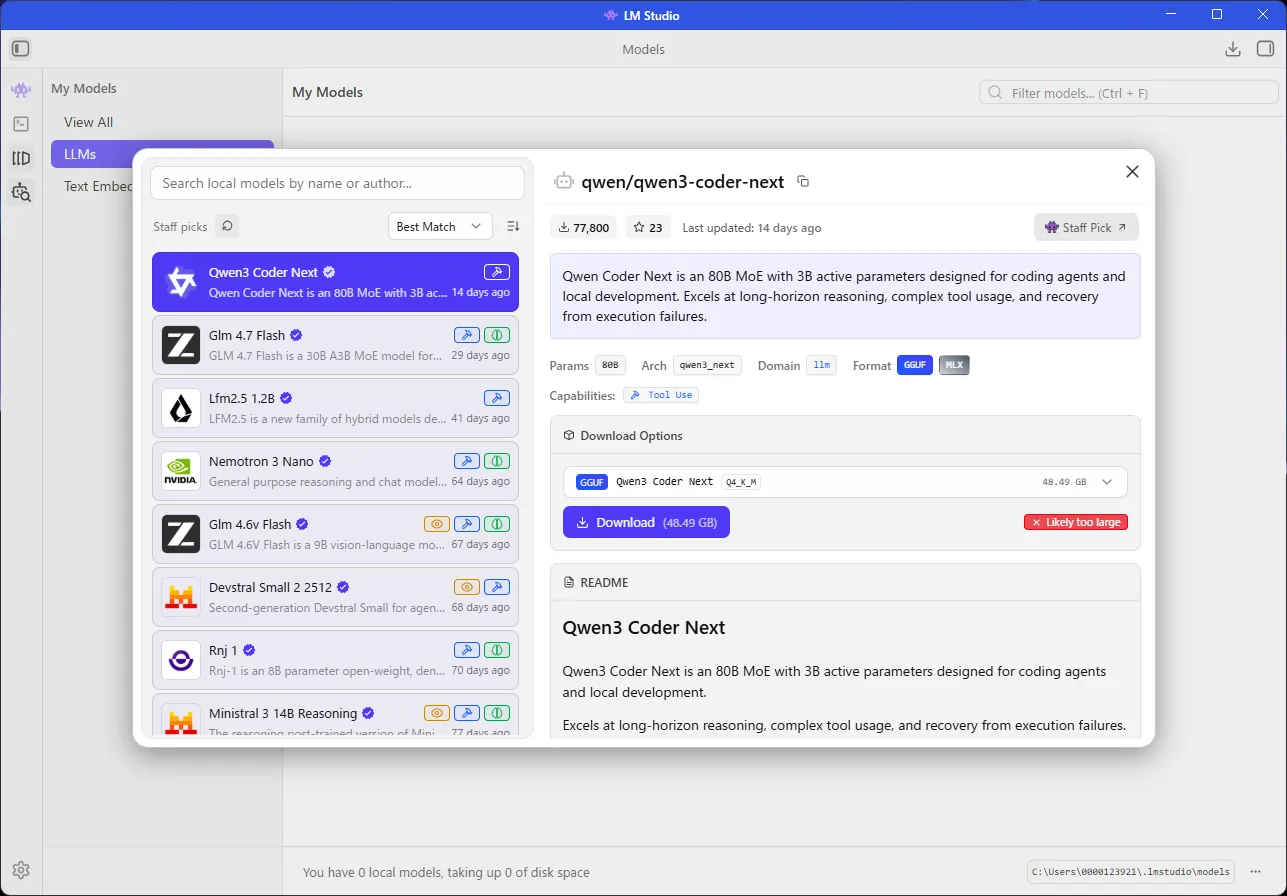Click the Search local models input field
This screenshot has width=1287, height=896.
click(x=337, y=183)
